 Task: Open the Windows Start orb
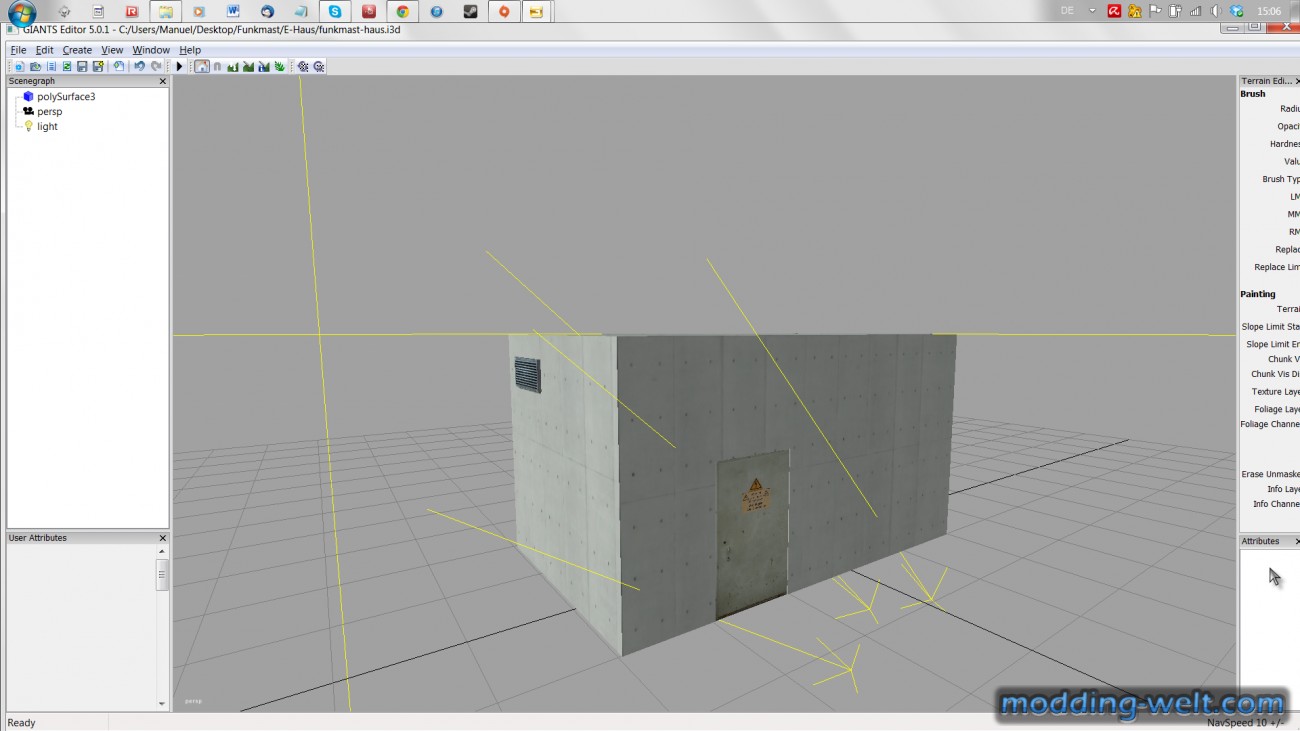tap(22, 12)
